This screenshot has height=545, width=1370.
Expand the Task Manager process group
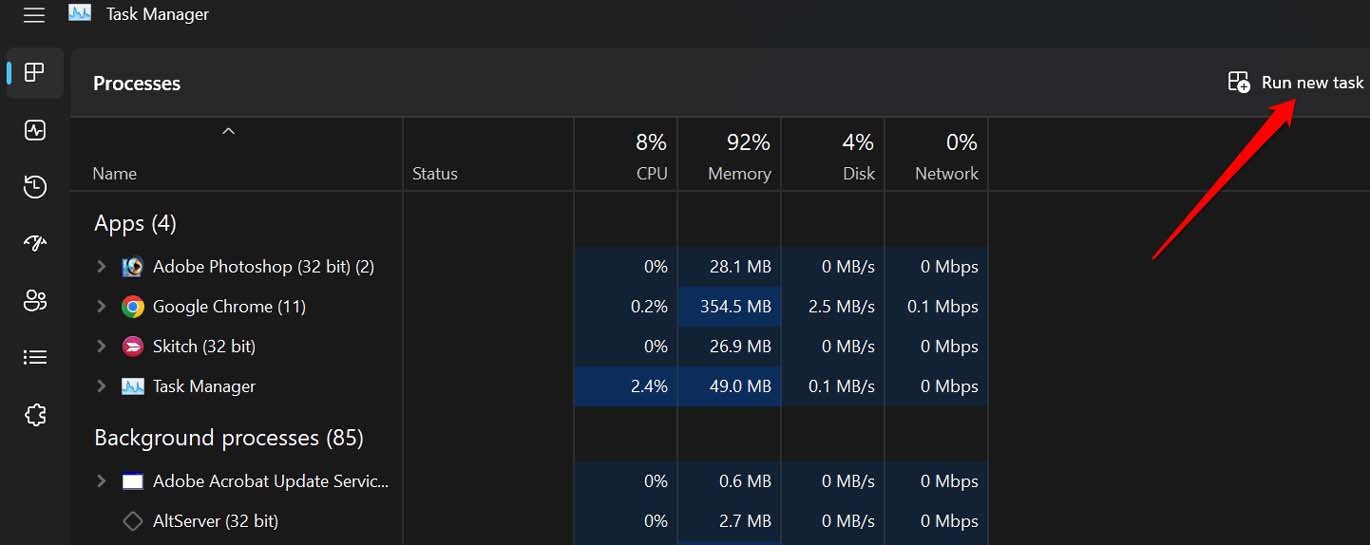101,386
